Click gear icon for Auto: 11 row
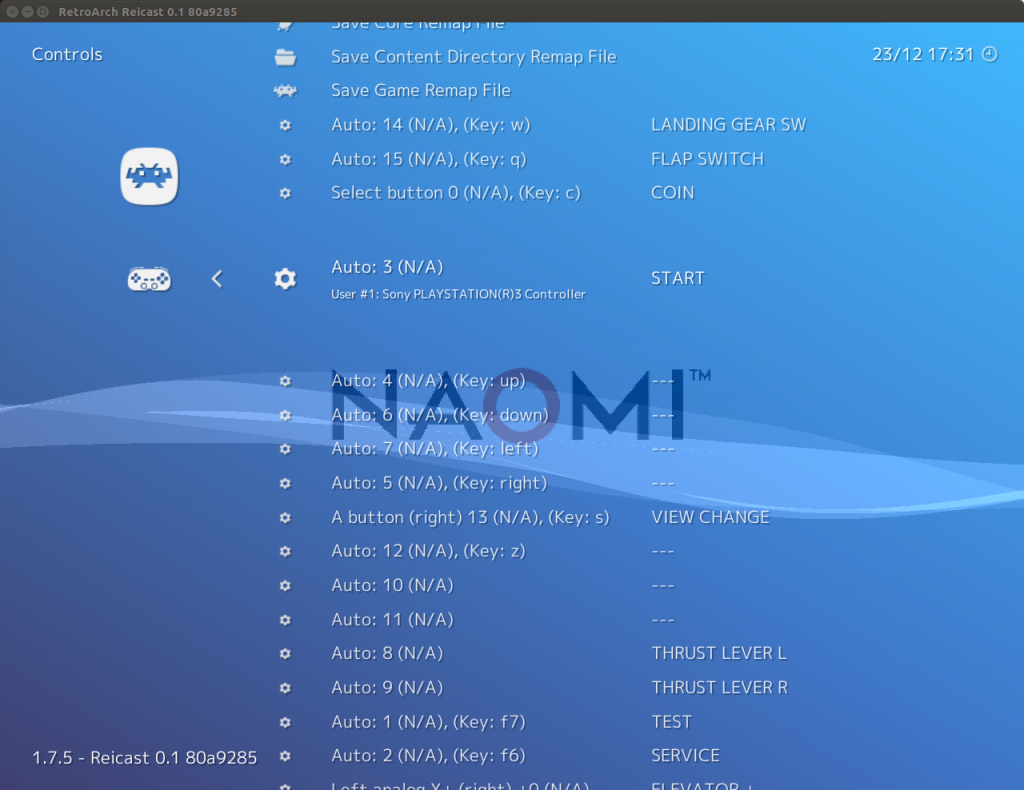The width and height of the screenshot is (1024, 790). [x=285, y=620]
